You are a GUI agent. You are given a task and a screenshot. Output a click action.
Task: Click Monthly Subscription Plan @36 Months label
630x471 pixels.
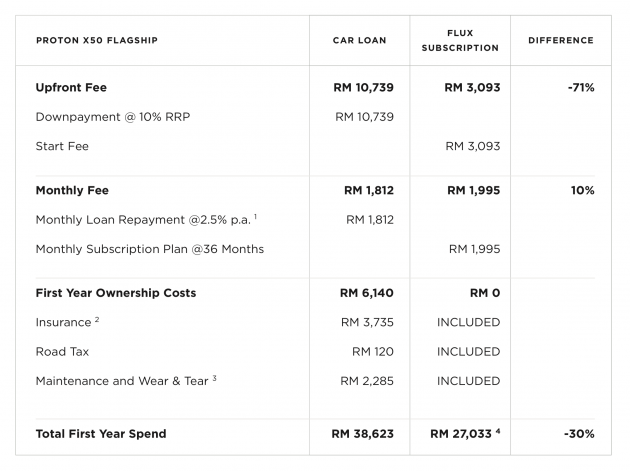150,249
